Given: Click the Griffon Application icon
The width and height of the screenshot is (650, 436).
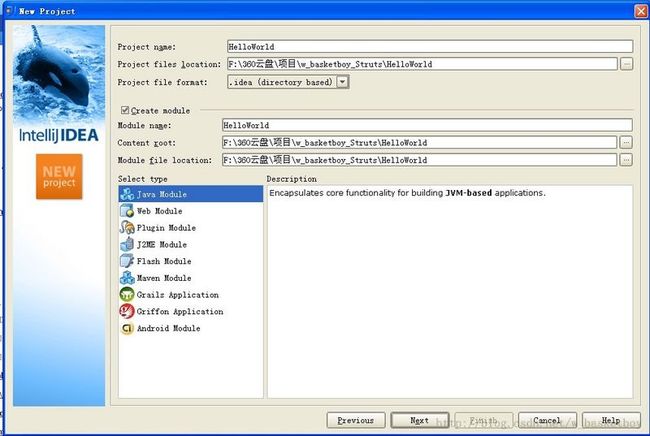Looking at the screenshot, I should click(x=127, y=311).
